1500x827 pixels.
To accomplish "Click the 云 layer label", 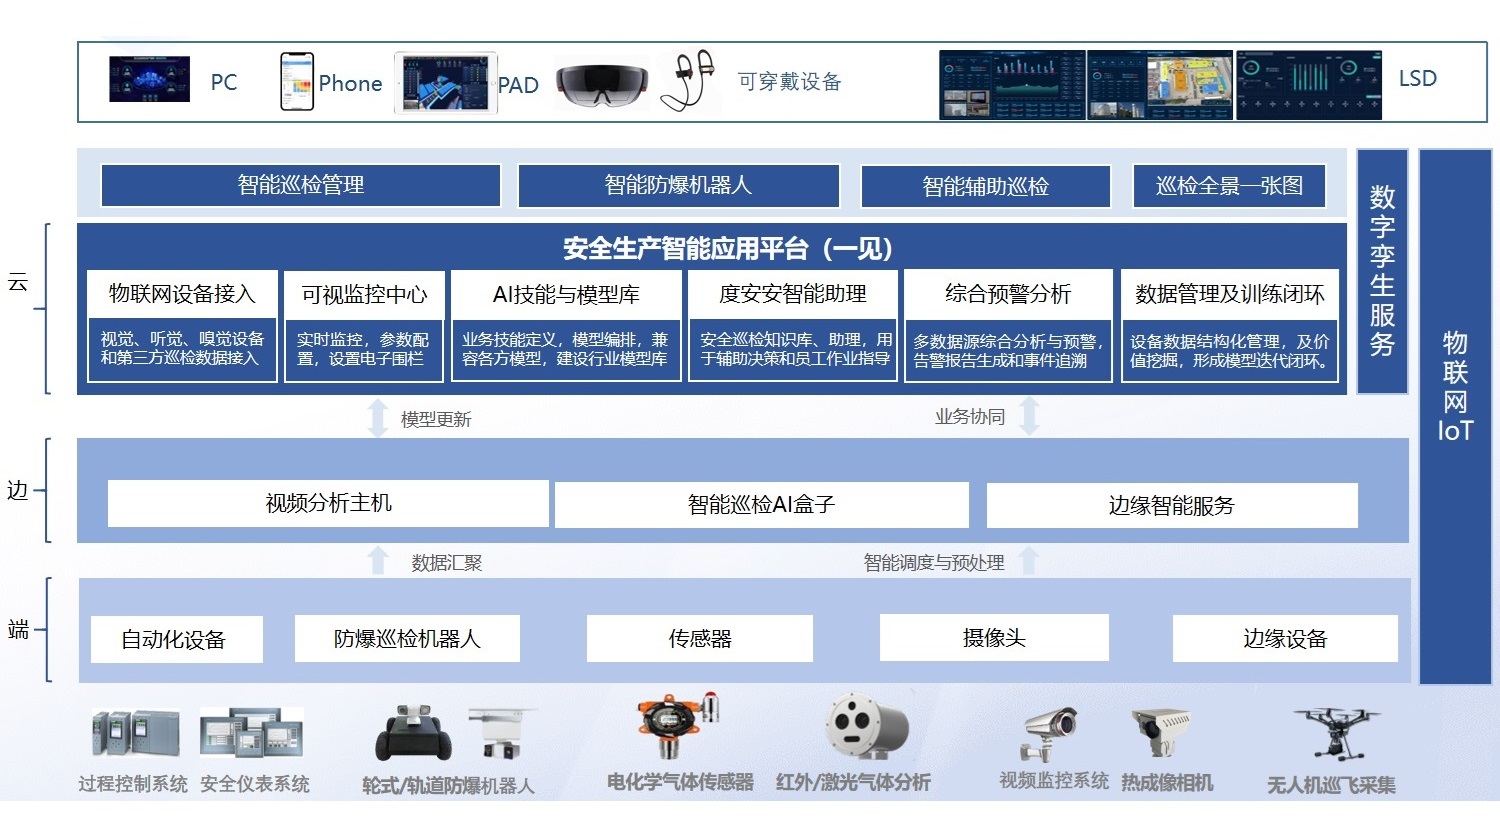I will [x=18, y=282].
